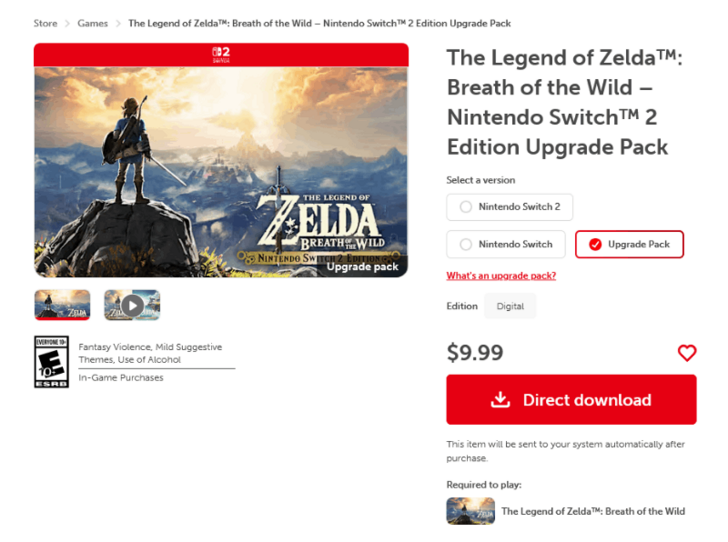The width and height of the screenshot is (728, 542).
Task: Add game to wishlist with heart icon
Action: point(687,353)
